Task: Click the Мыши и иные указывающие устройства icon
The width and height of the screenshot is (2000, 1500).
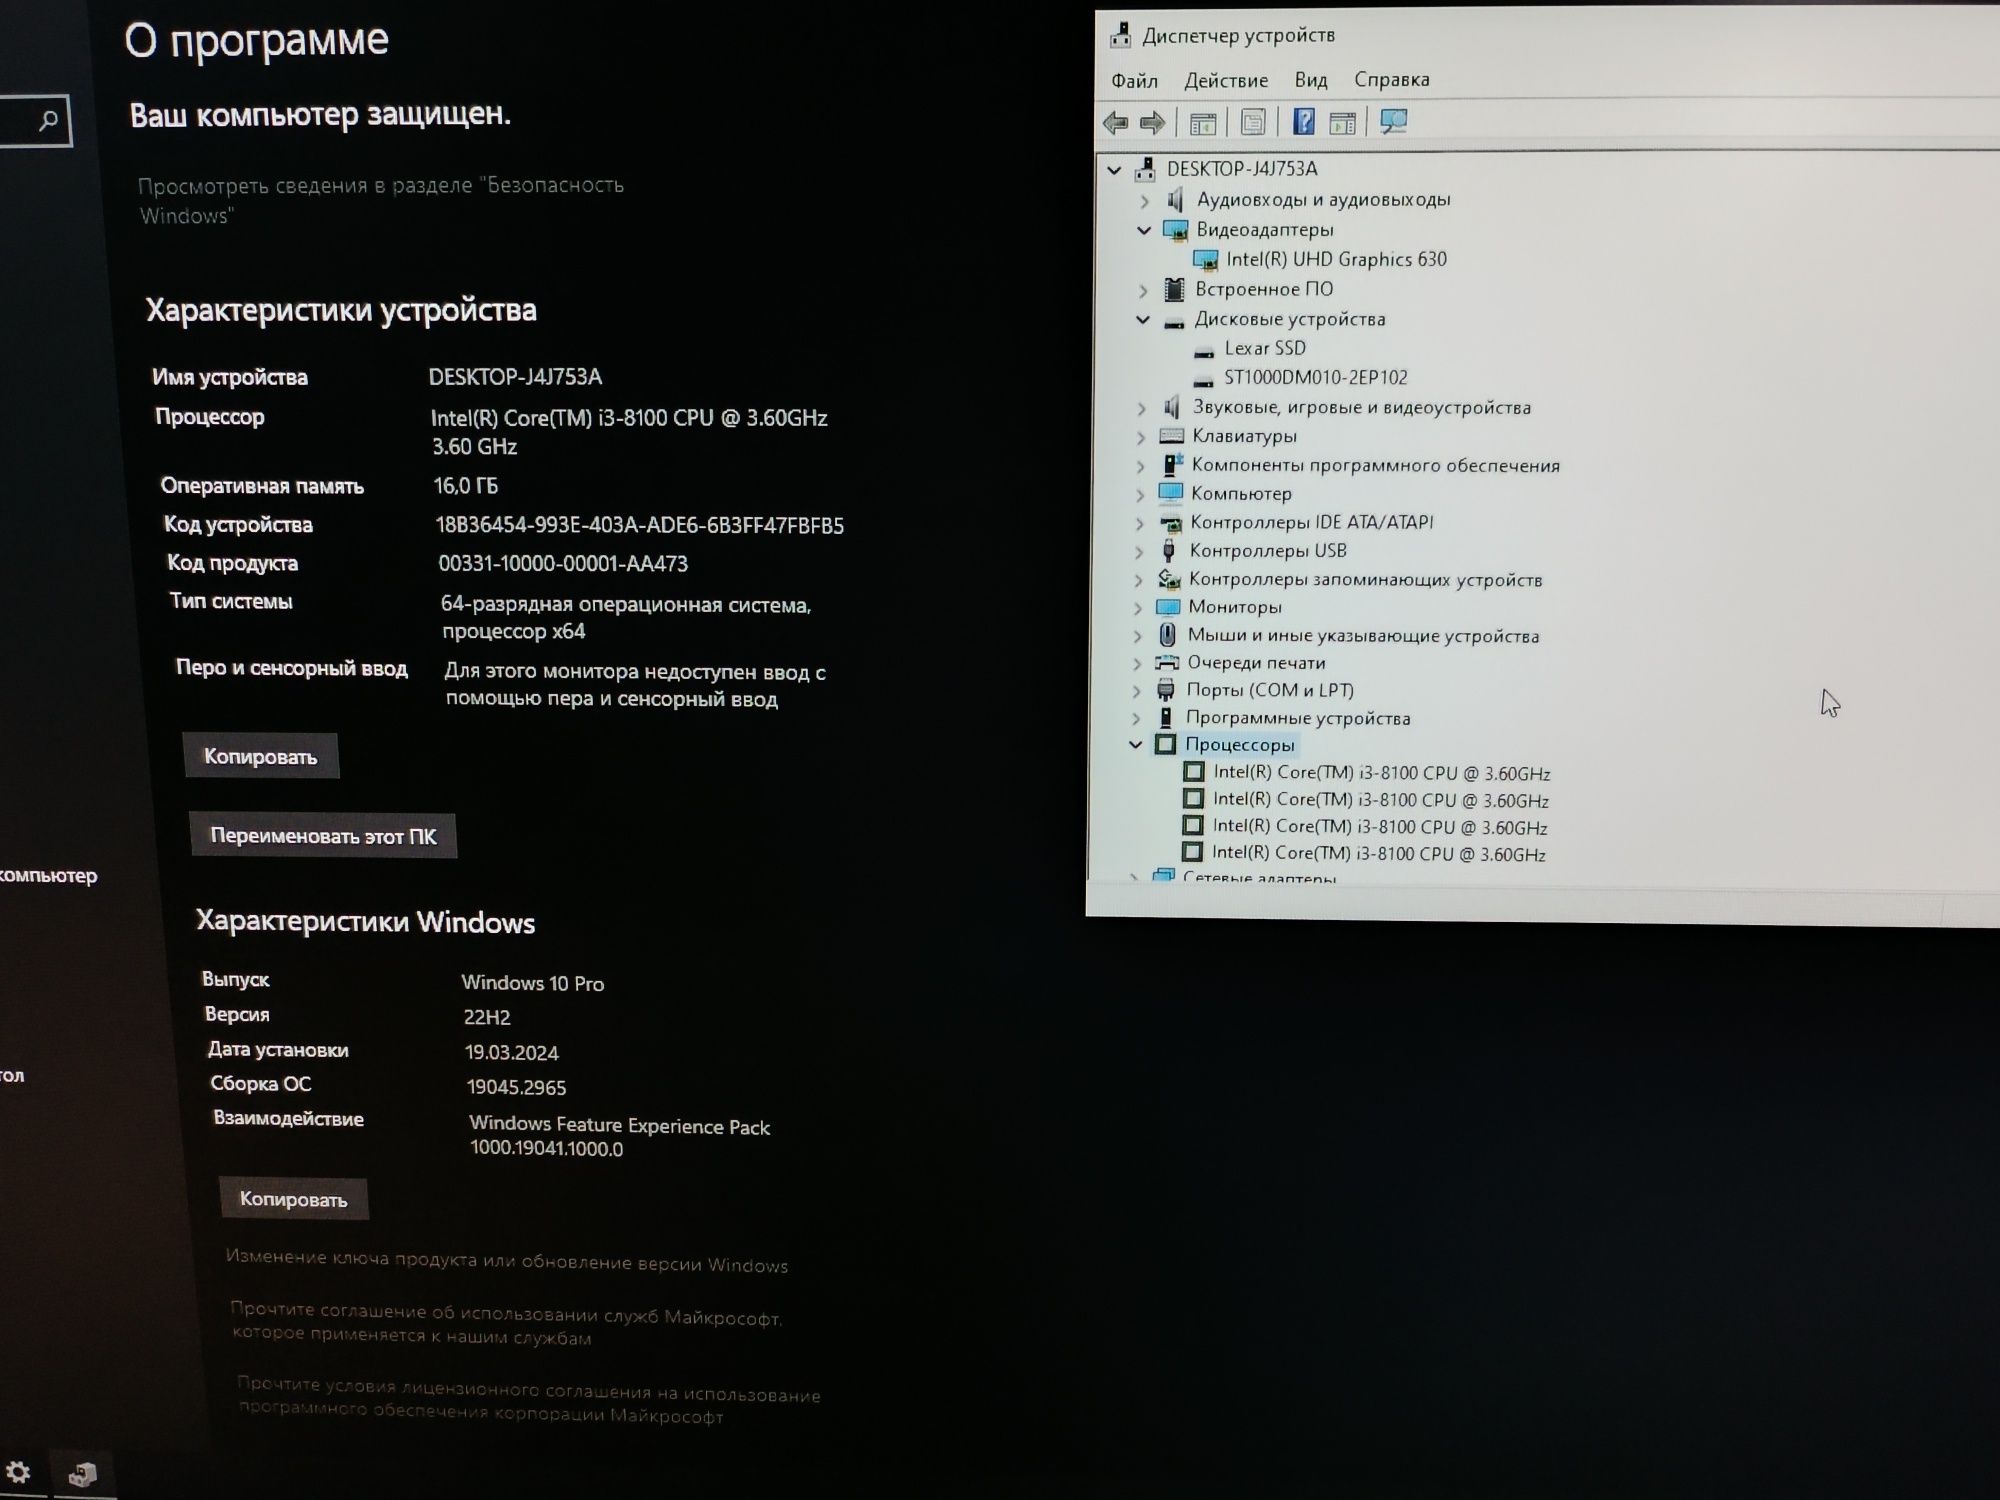Action: [x=1167, y=634]
